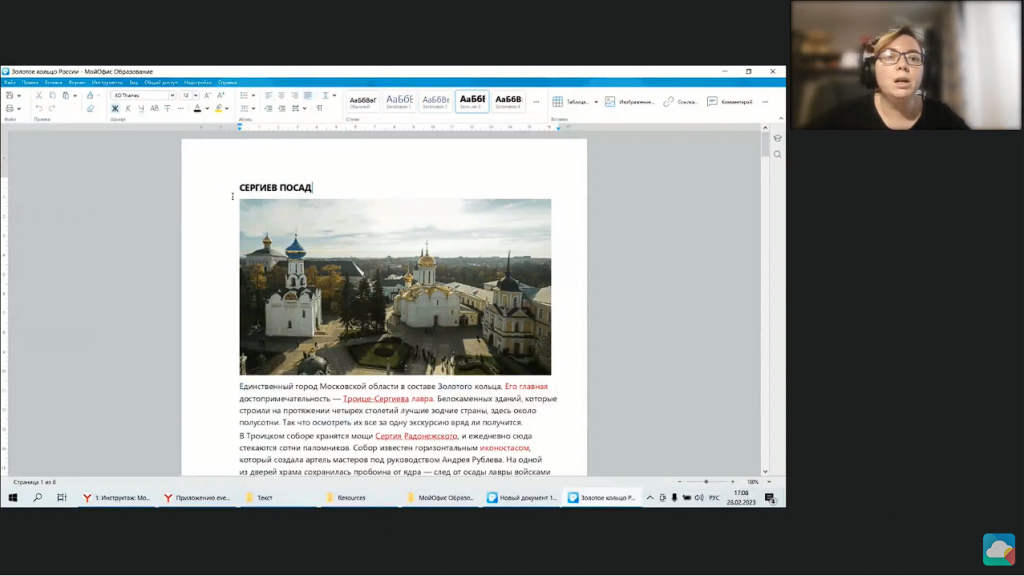Open Windows taskbar search

(x=38, y=498)
